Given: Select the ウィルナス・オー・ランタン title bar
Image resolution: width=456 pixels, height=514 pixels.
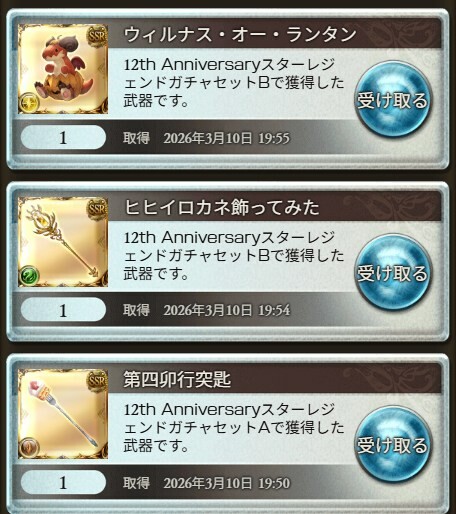Looking at the screenshot, I should (x=275, y=34).
